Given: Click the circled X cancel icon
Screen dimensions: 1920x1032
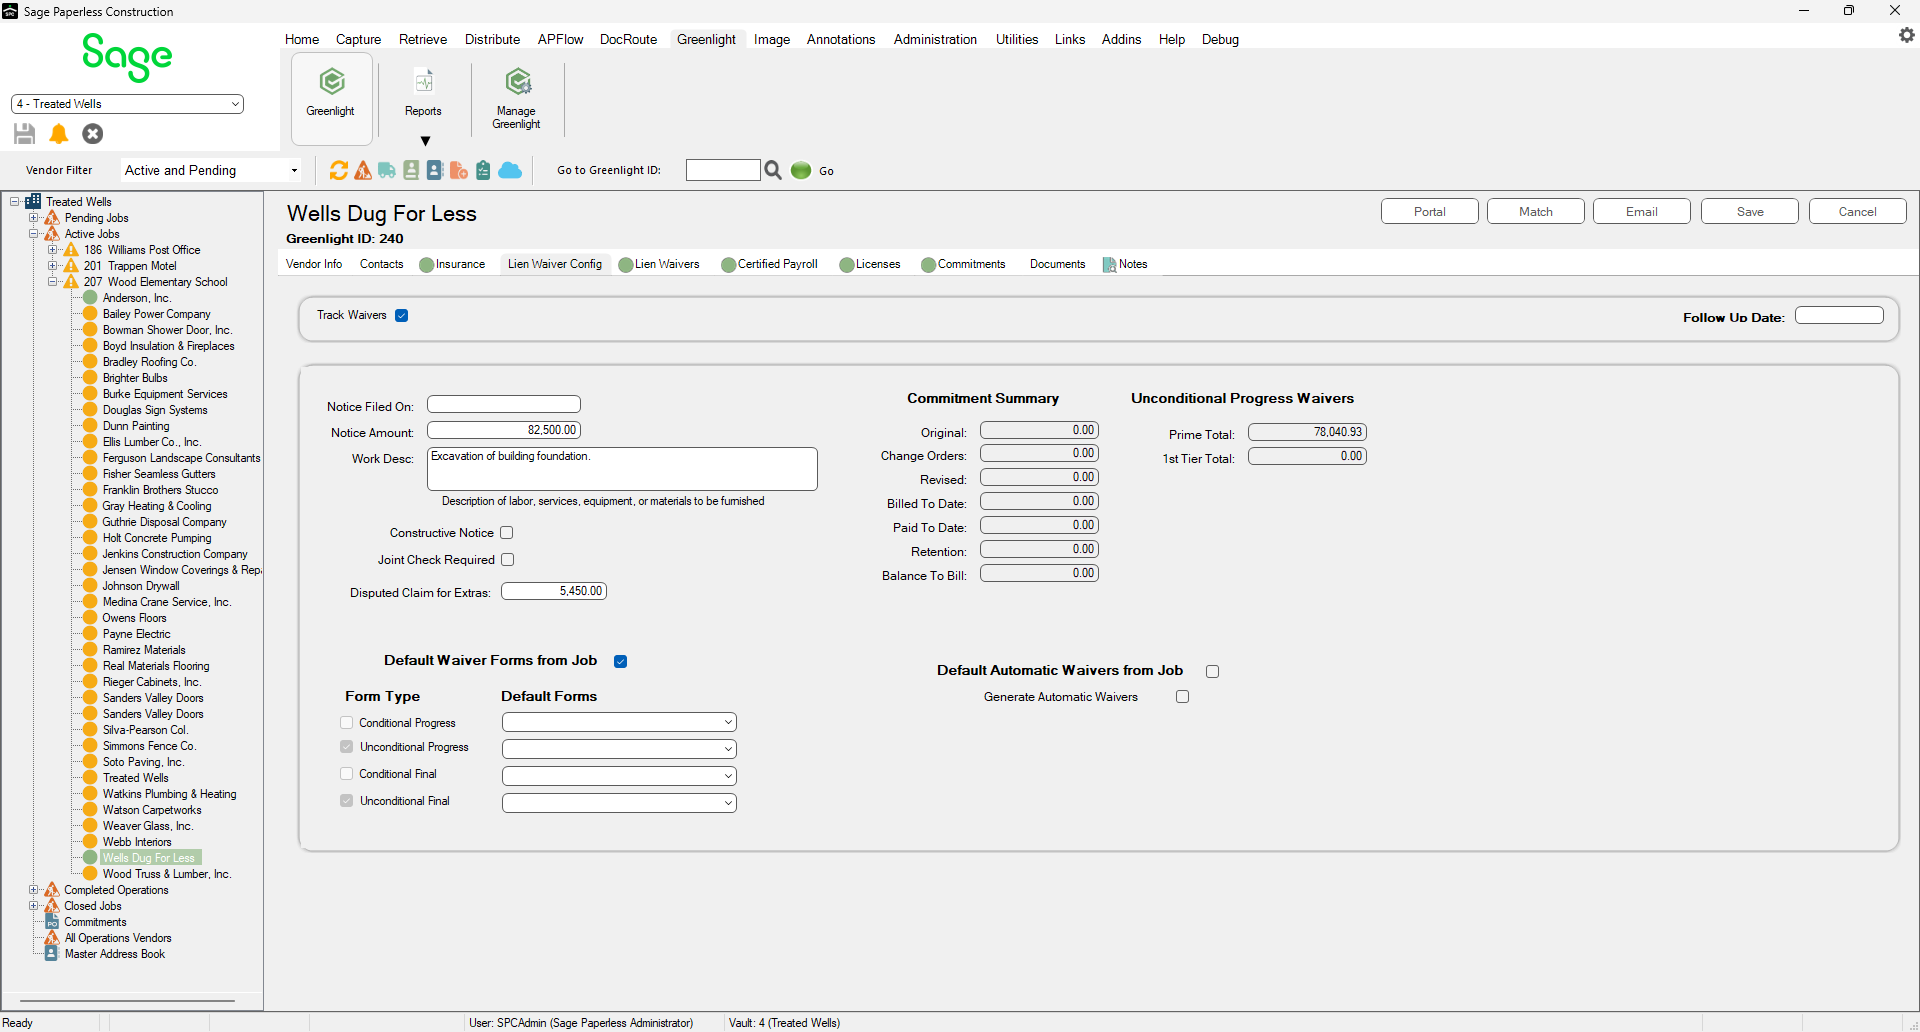Looking at the screenshot, I should click(x=93, y=133).
